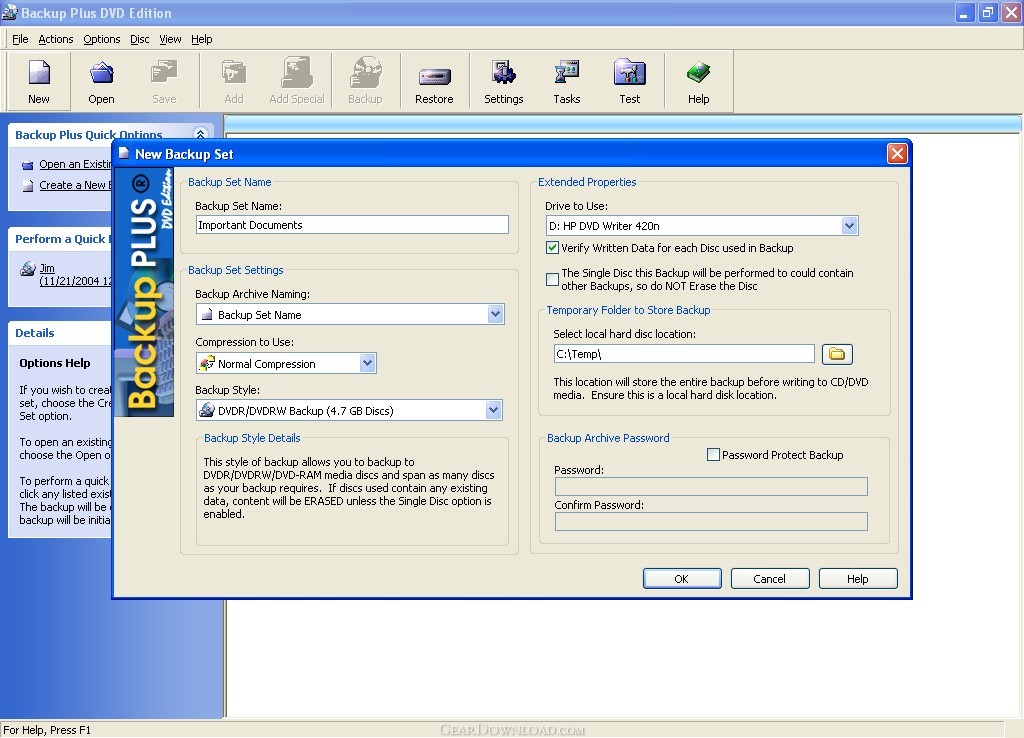This screenshot has width=1024, height=738.
Task: Collapse the Backup Plus Quick Options panel
Action: 200,134
